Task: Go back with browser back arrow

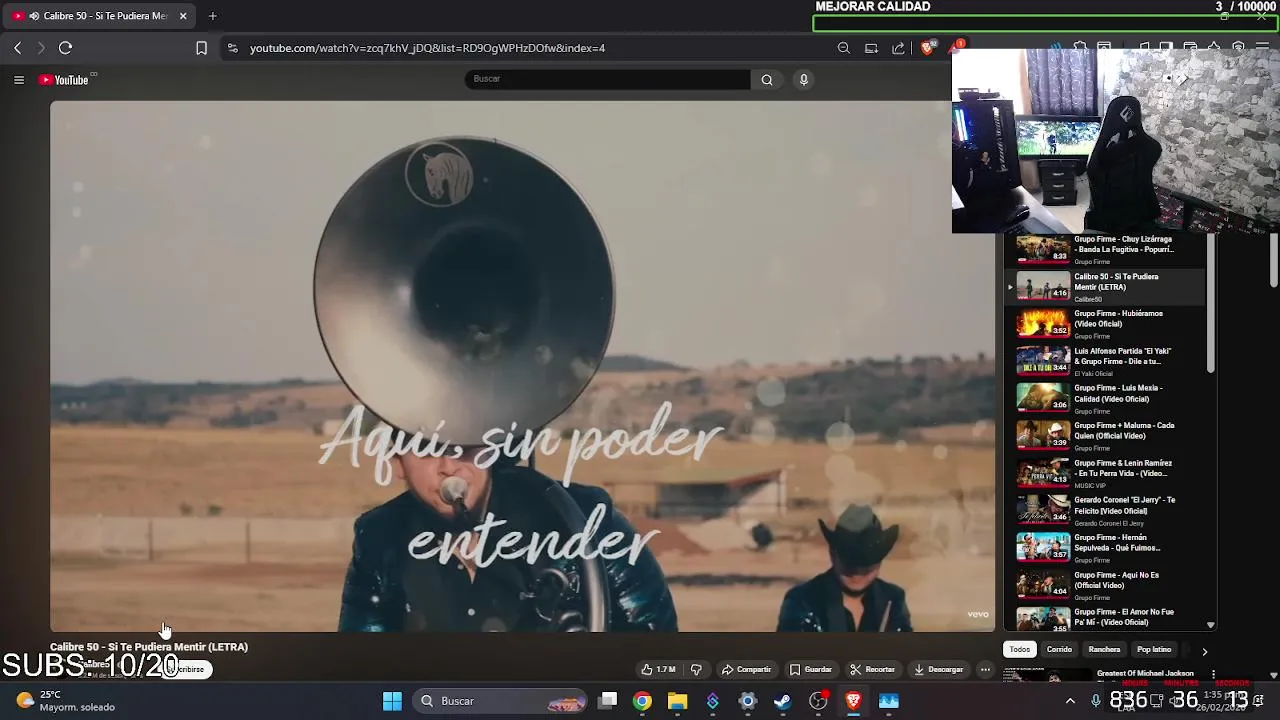Action: pyautogui.click(x=17, y=48)
